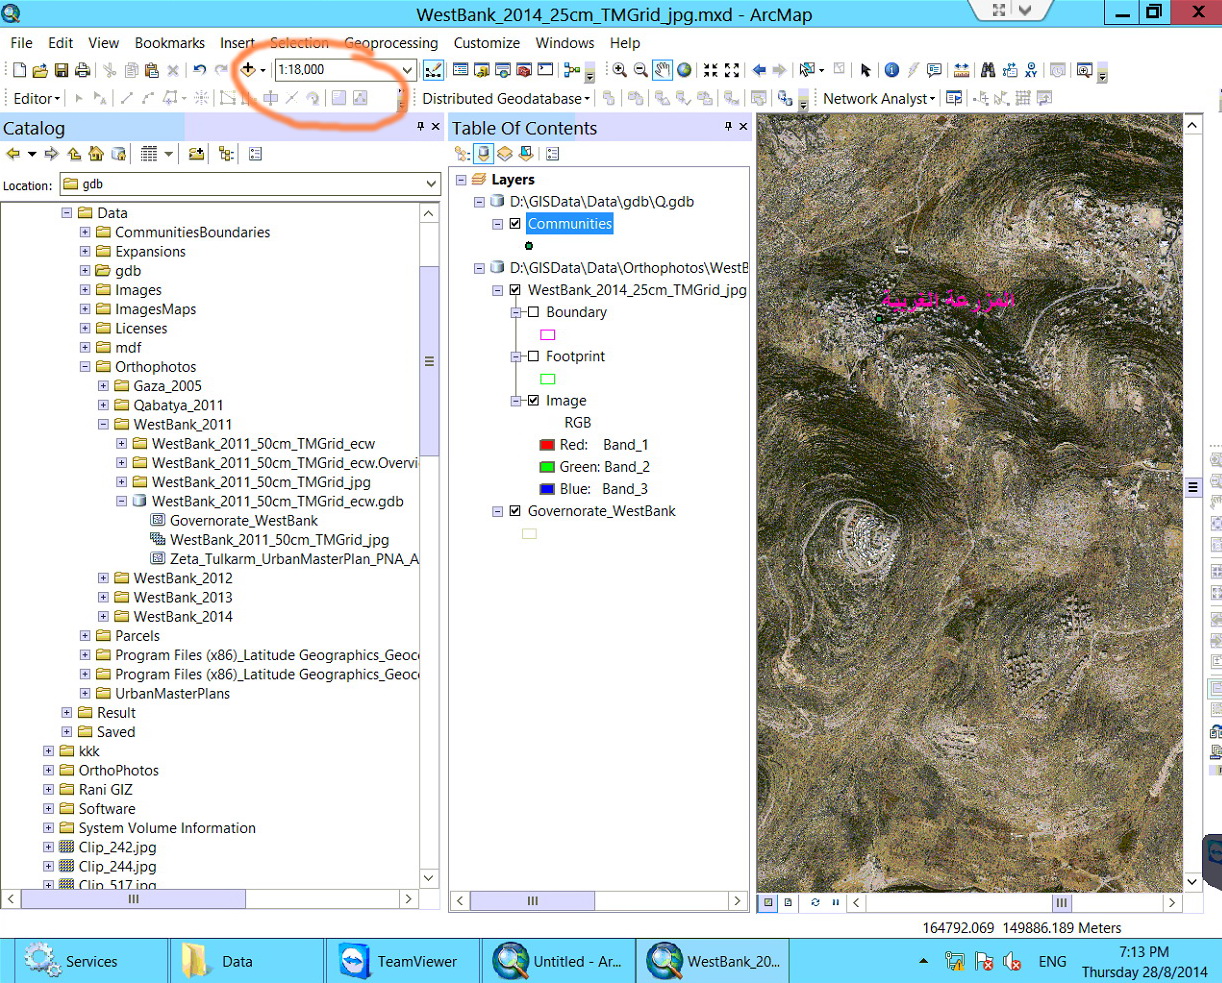Select the Identify tool
Image resolution: width=1222 pixels, height=983 pixels.
click(x=891, y=70)
